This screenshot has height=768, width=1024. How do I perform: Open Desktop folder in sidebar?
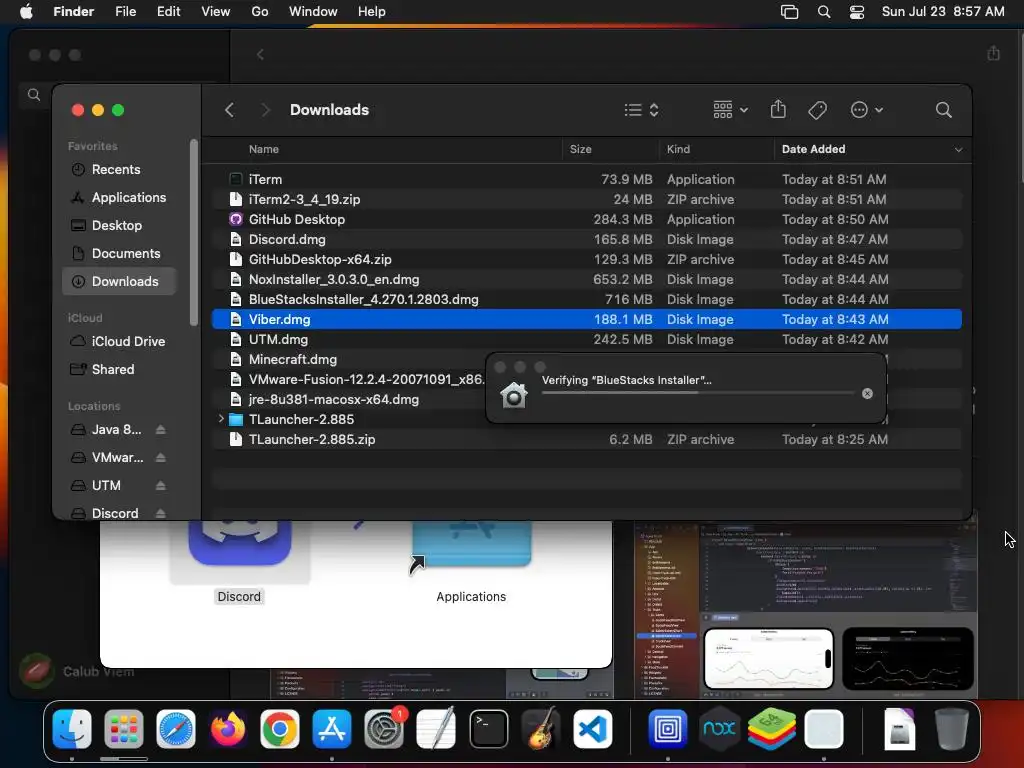click(119, 225)
